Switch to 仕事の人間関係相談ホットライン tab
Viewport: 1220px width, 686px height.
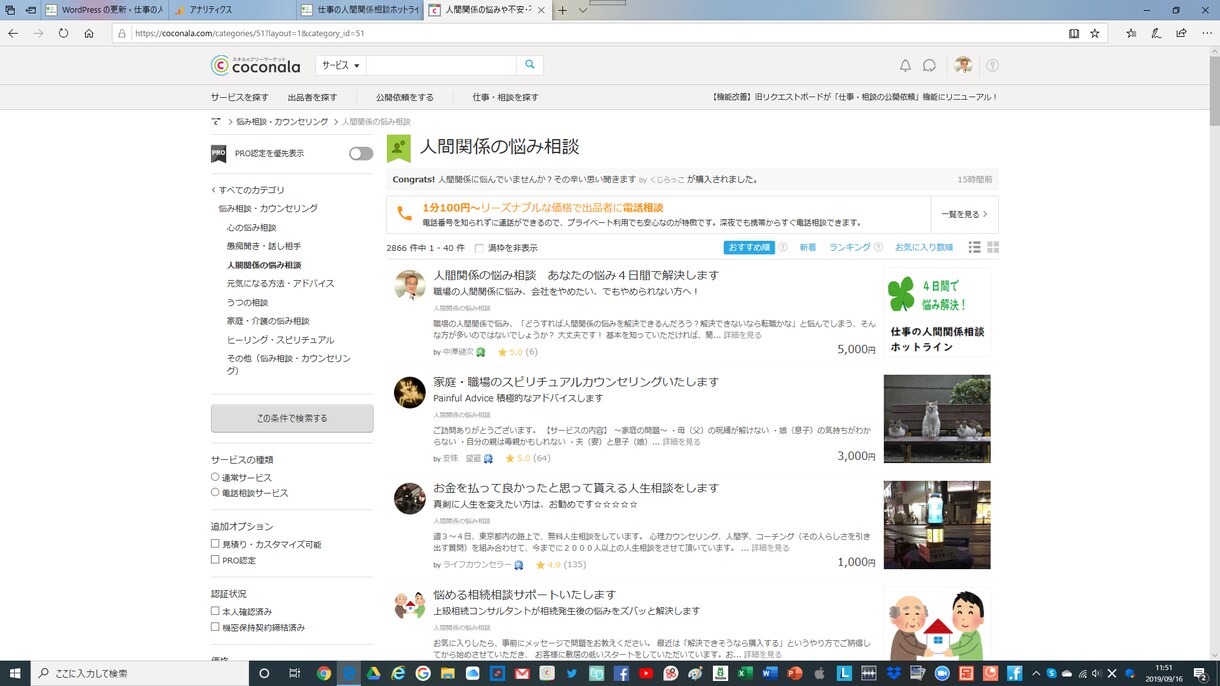pyautogui.click(x=359, y=10)
